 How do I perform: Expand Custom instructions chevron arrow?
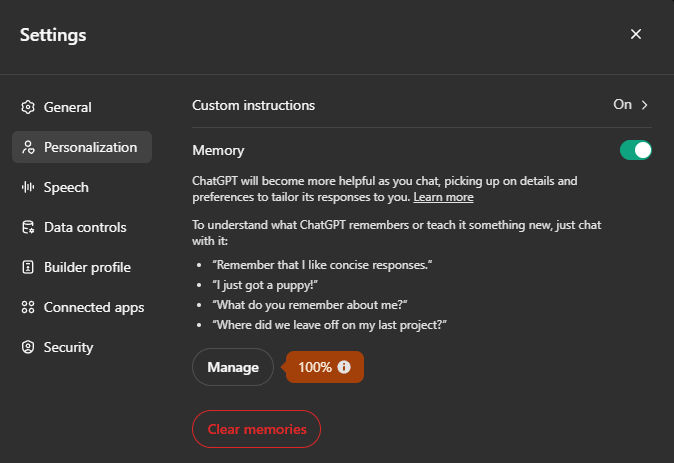(644, 105)
